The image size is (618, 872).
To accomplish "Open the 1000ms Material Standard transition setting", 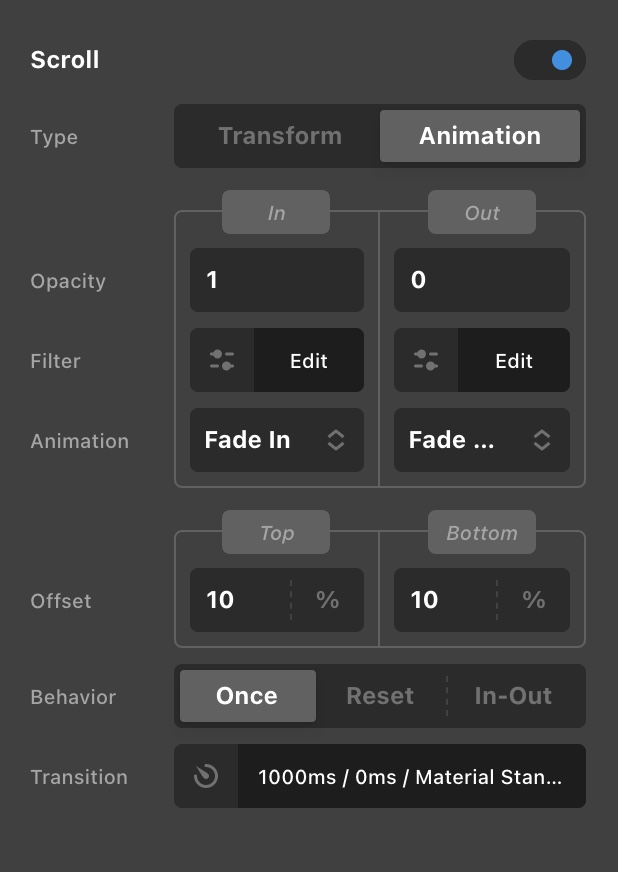I will (x=412, y=776).
